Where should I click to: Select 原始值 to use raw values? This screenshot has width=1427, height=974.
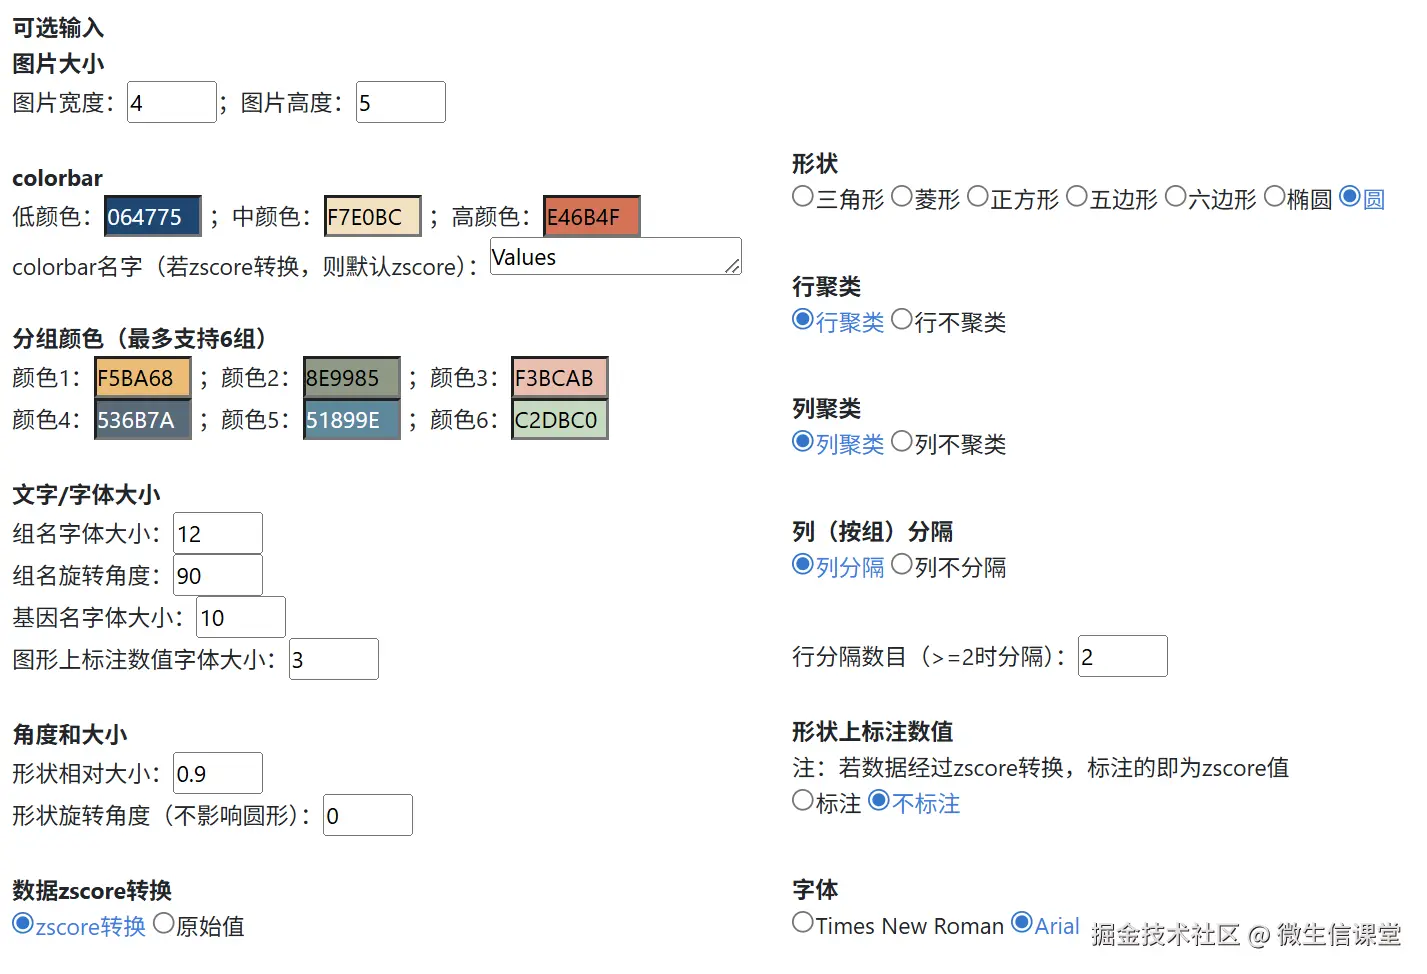point(164,923)
